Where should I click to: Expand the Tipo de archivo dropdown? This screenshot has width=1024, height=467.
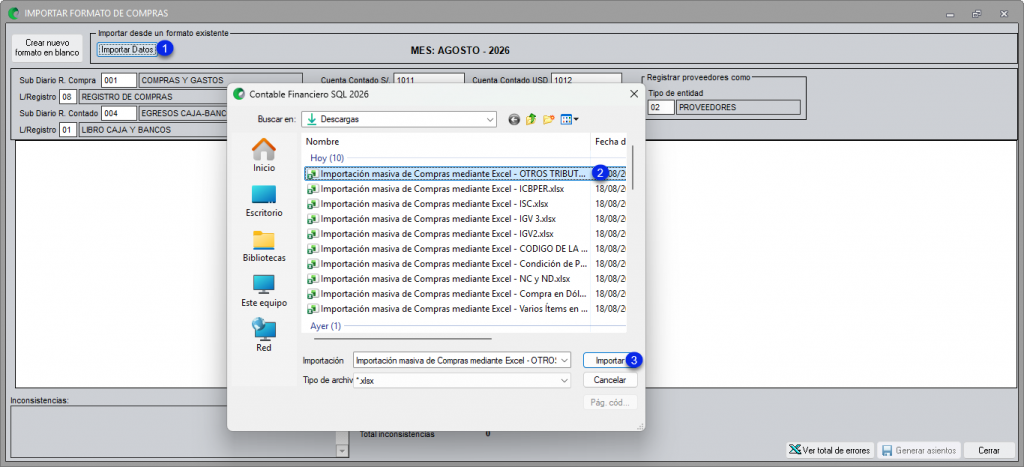(565, 380)
